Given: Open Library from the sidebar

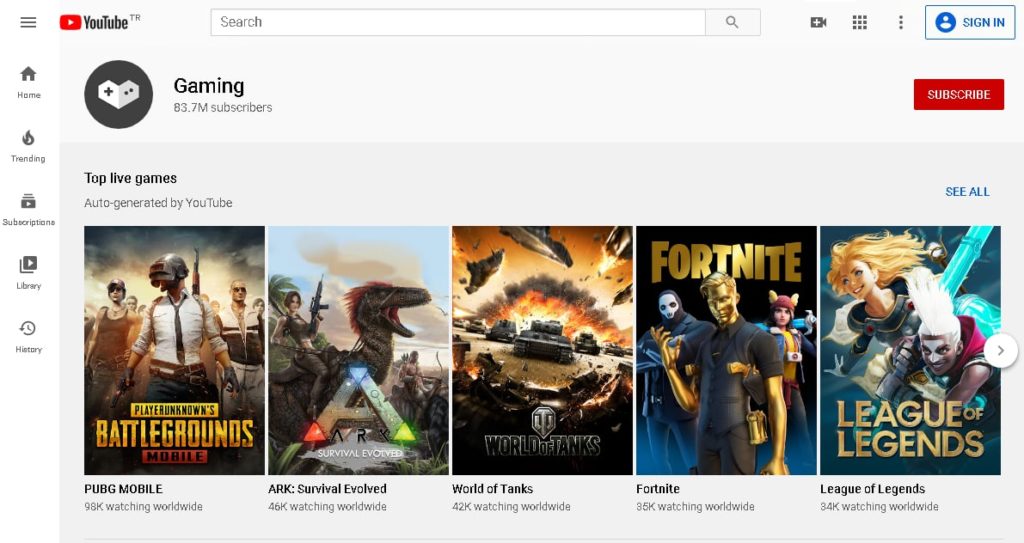Looking at the screenshot, I should point(28,272).
